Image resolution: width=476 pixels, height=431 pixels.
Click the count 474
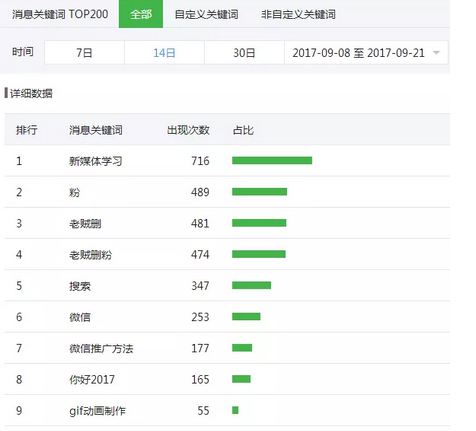coord(200,255)
